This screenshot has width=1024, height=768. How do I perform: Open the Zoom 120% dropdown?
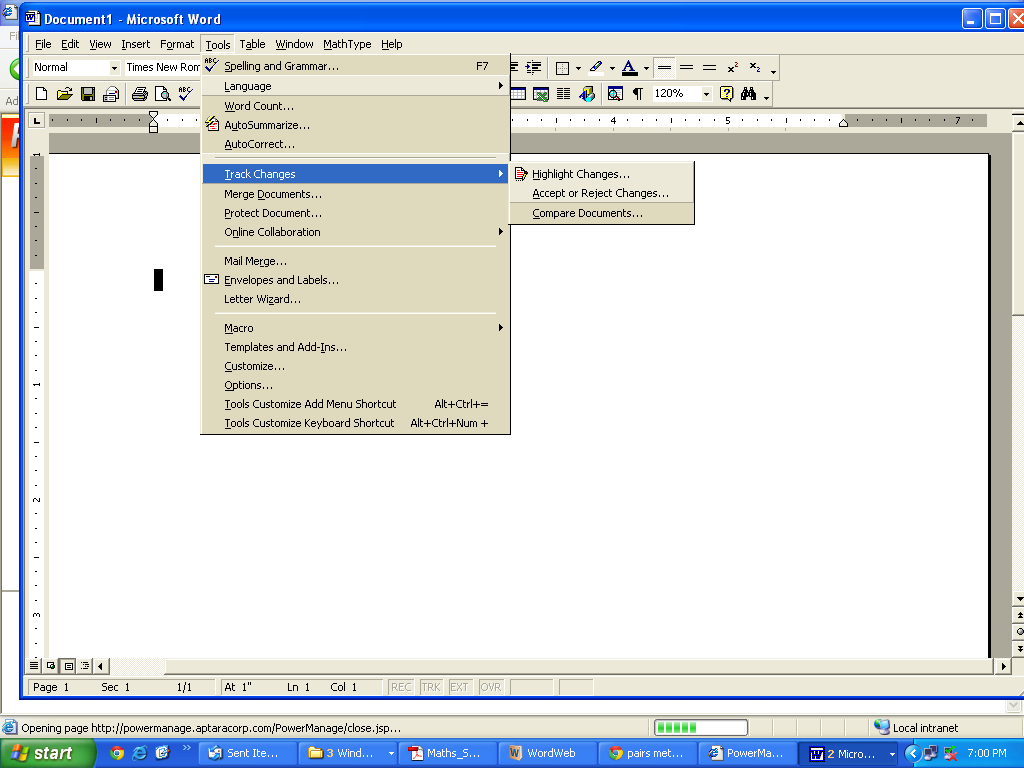click(706, 94)
